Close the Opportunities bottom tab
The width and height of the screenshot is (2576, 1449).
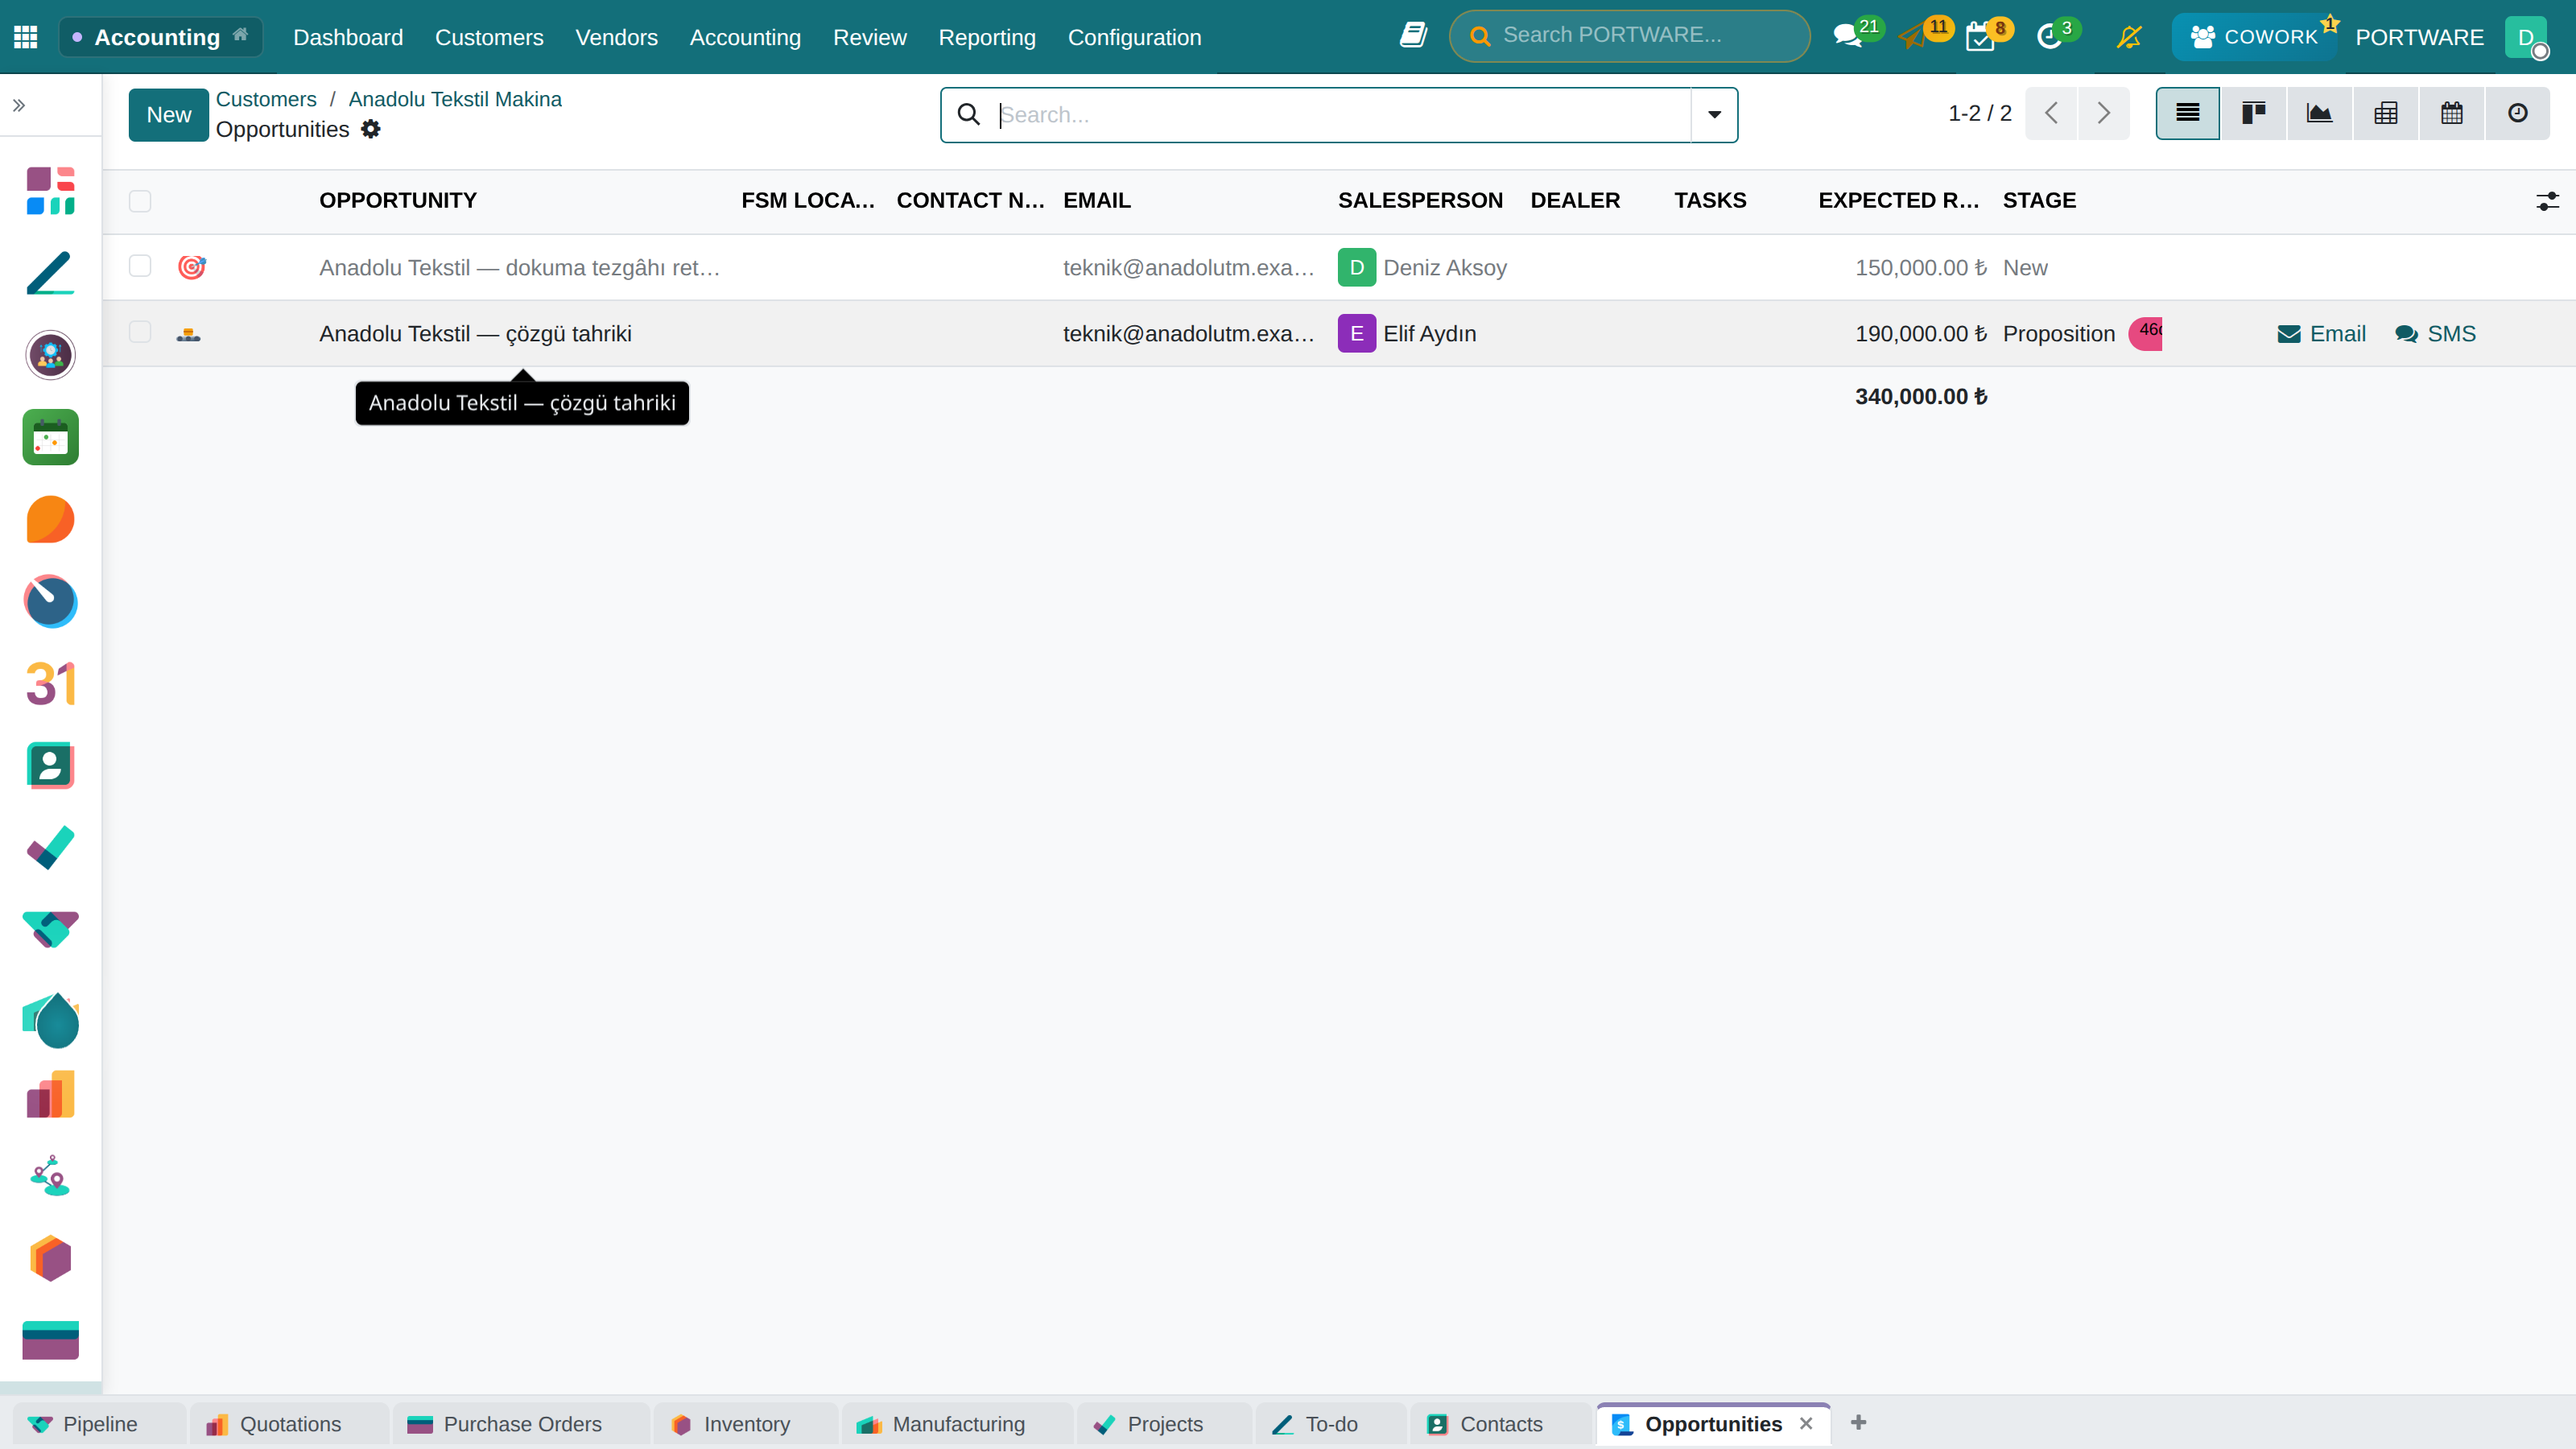tap(1806, 1423)
